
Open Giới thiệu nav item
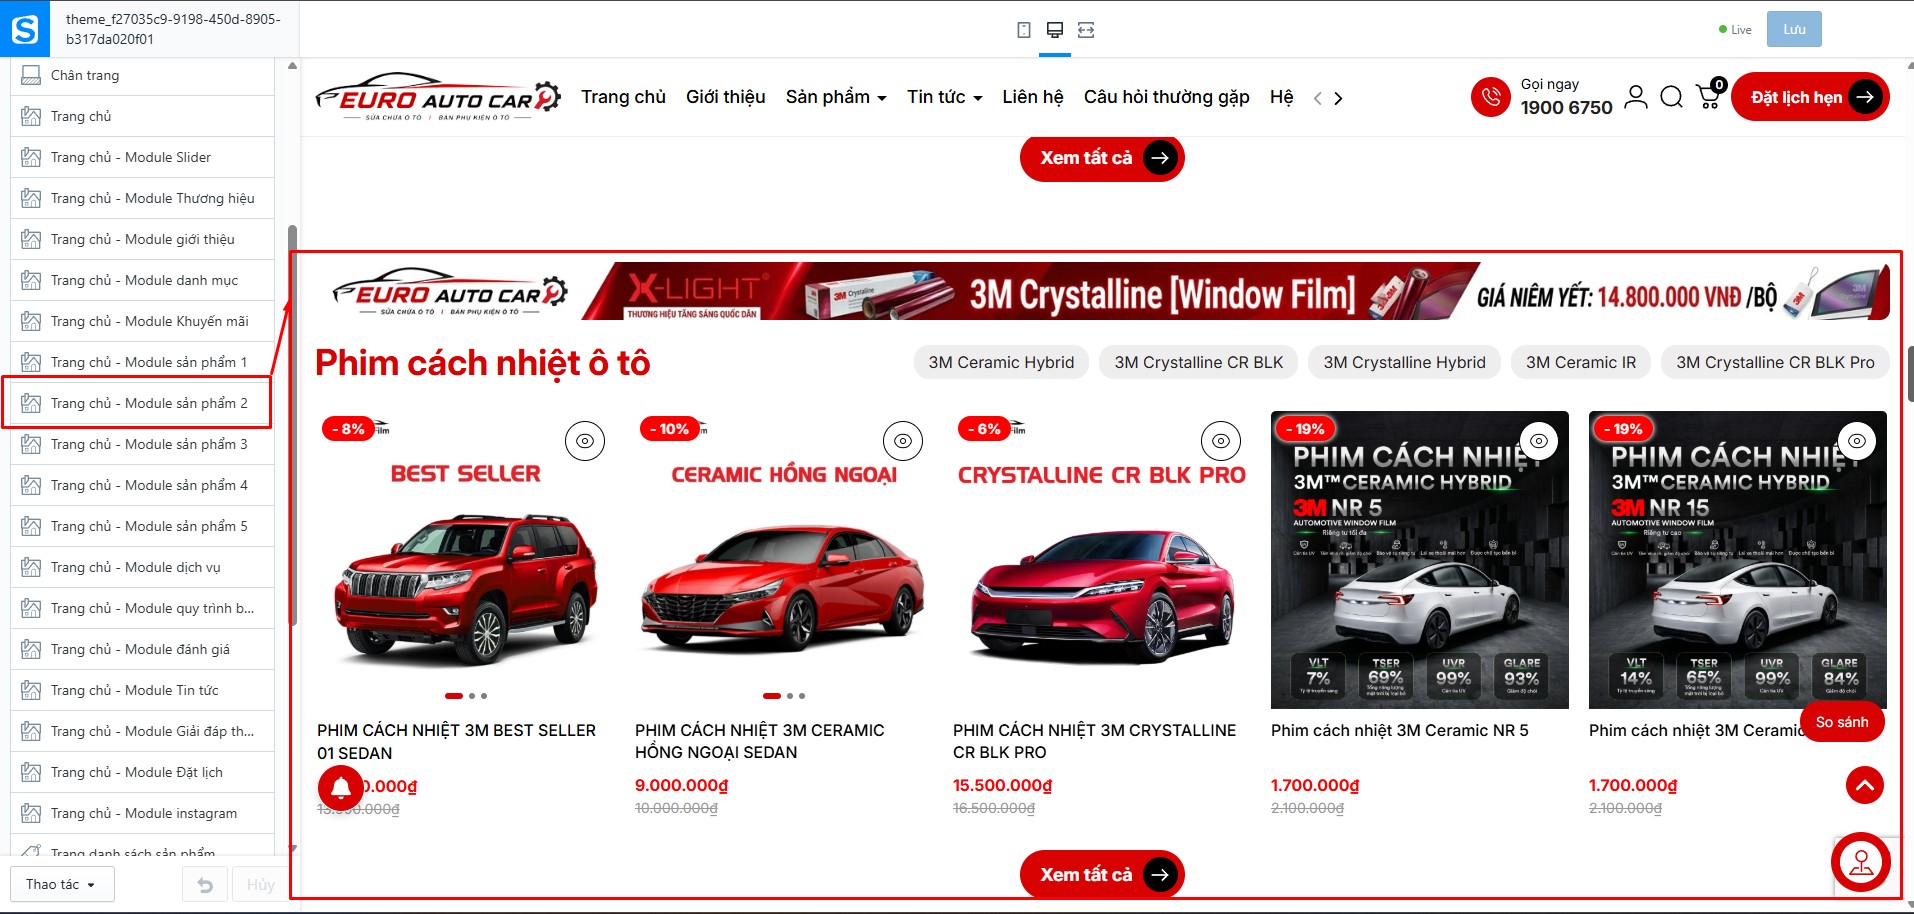click(726, 97)
